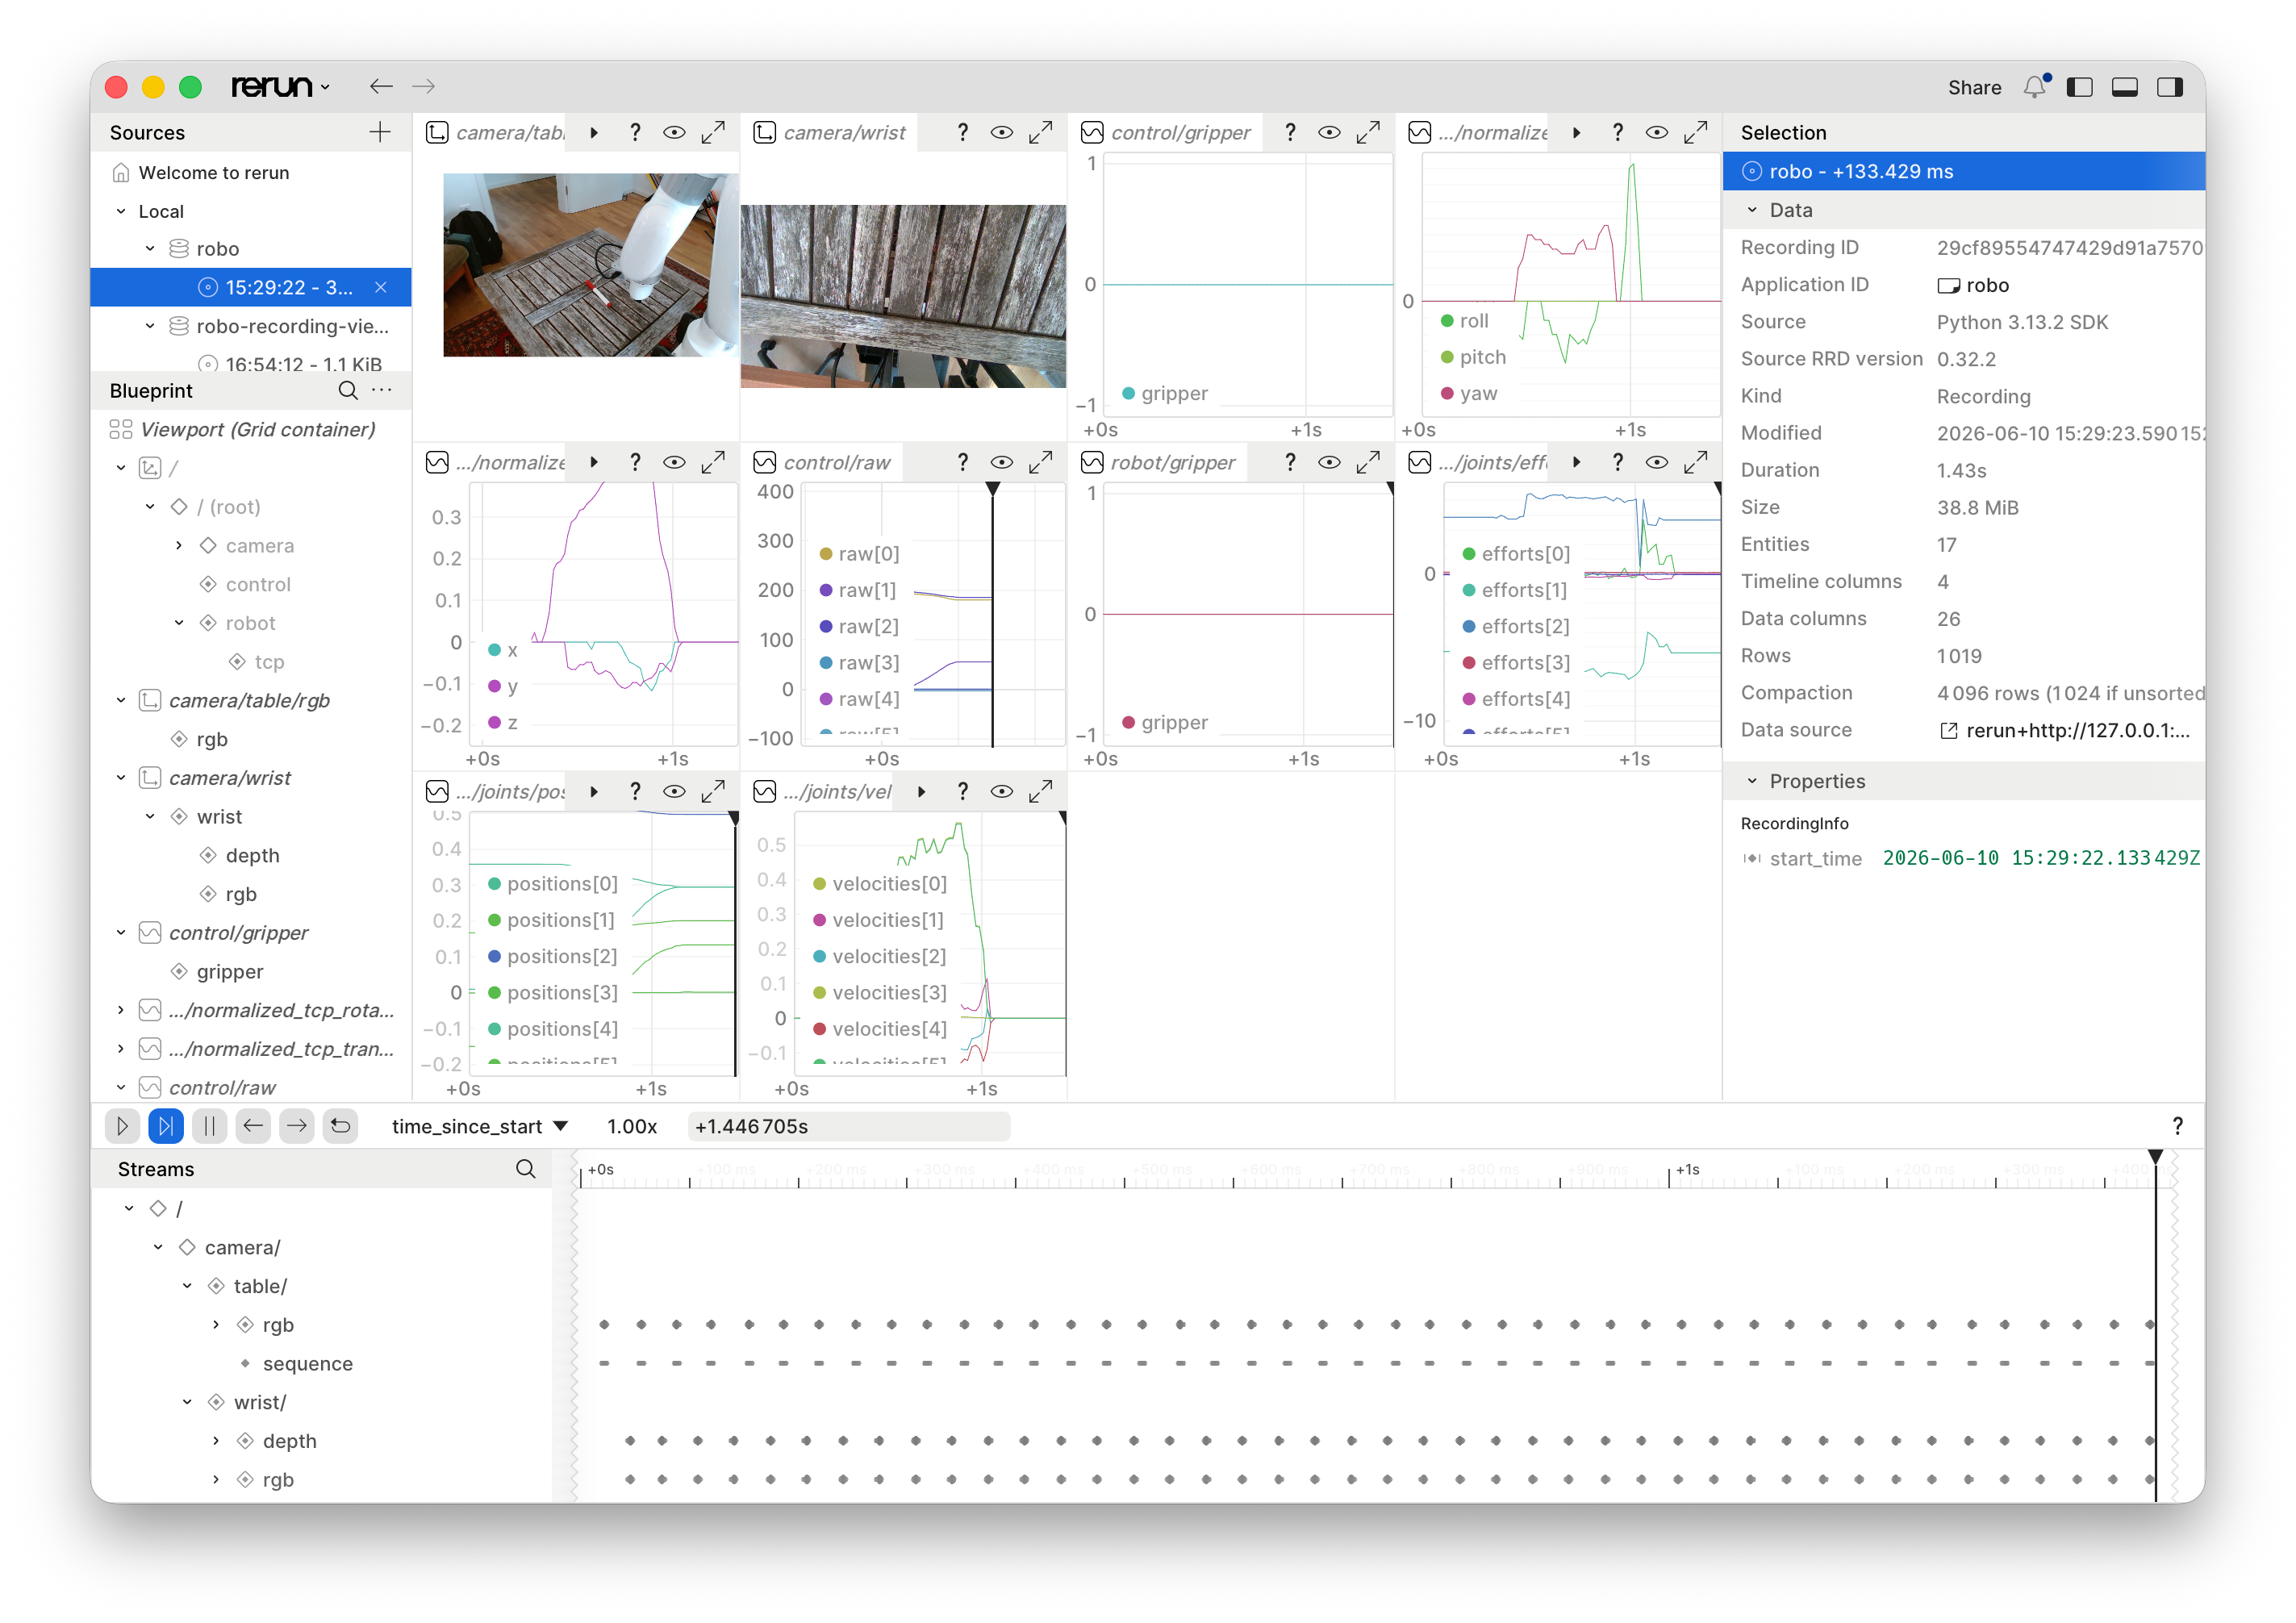This screenshot has width=2296, height=1623.
Task: Toggle visibility of joints/vel view
Action: [x=1001, y=791]
